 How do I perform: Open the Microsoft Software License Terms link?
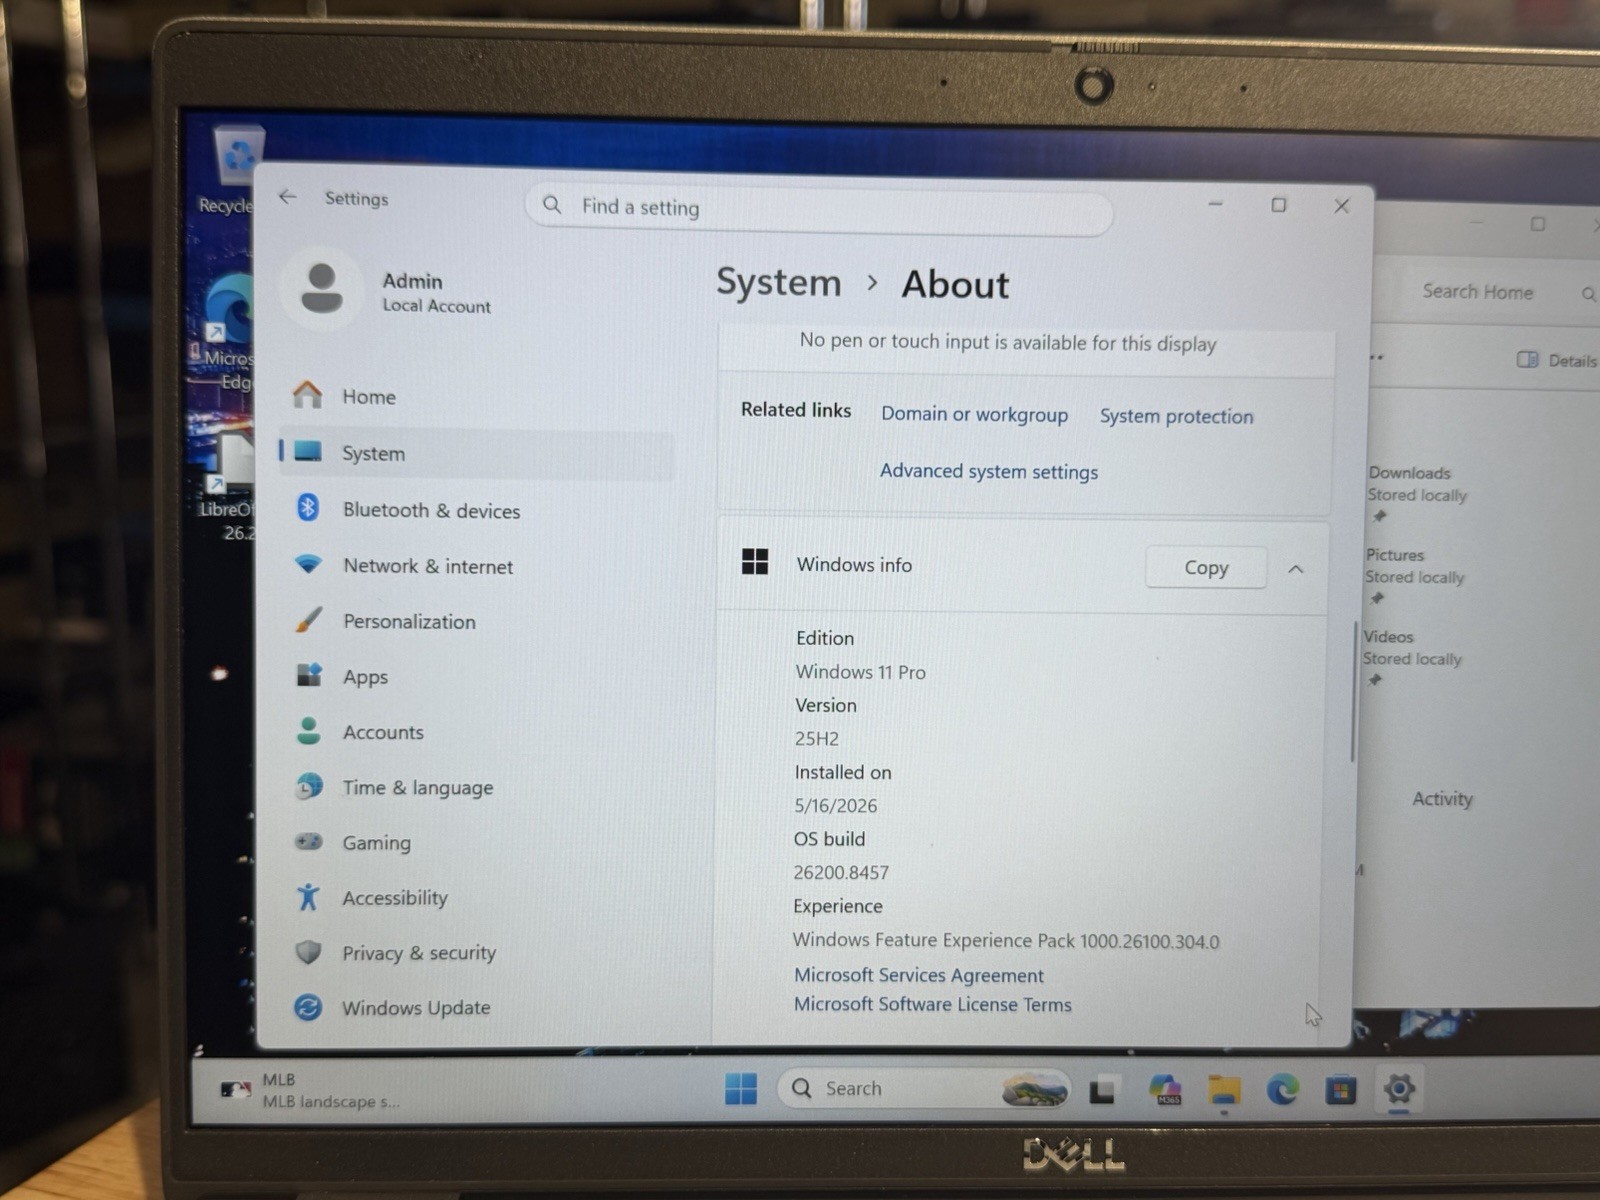pyautogui.click(x=932, y=1004)
